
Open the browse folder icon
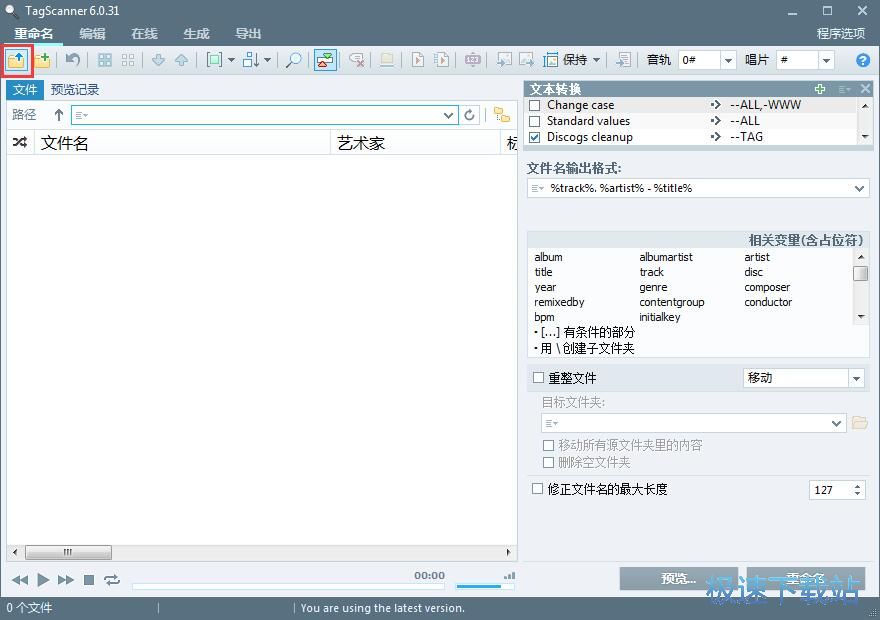click(17, 60)
